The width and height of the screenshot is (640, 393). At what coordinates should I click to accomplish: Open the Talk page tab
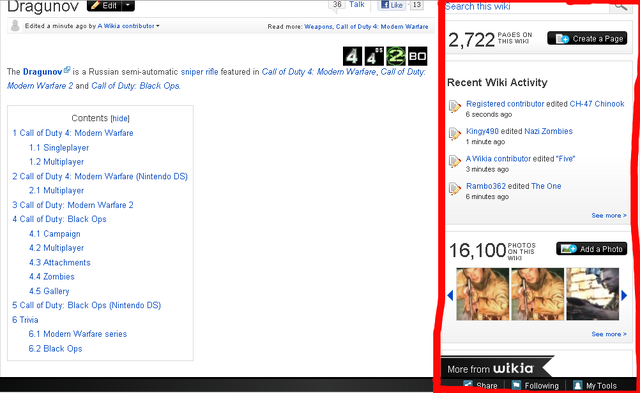coord(357,4)
